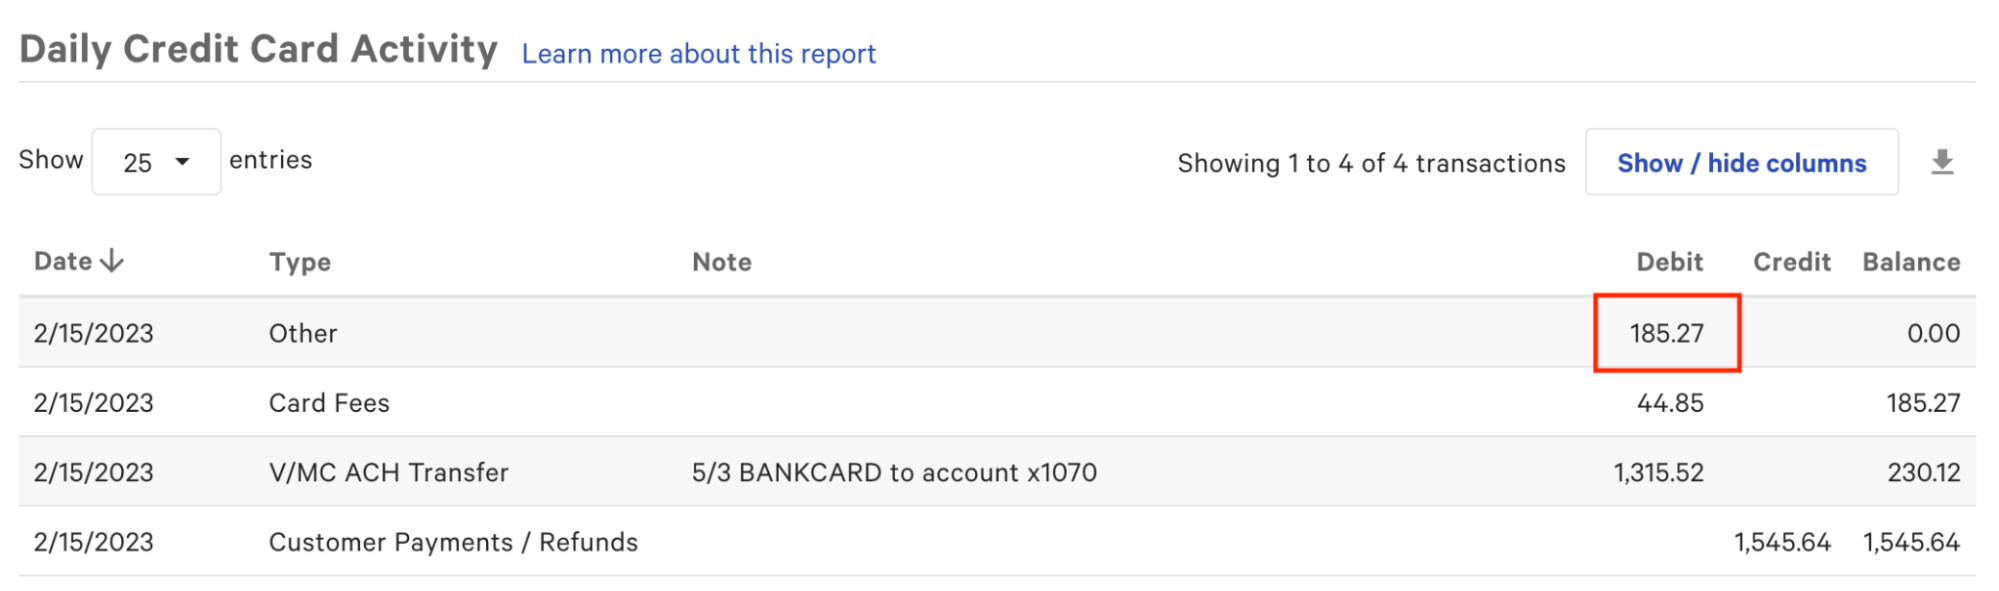Sort by the Type column header
1999x591 pixels.
click(x=299, y=262)
